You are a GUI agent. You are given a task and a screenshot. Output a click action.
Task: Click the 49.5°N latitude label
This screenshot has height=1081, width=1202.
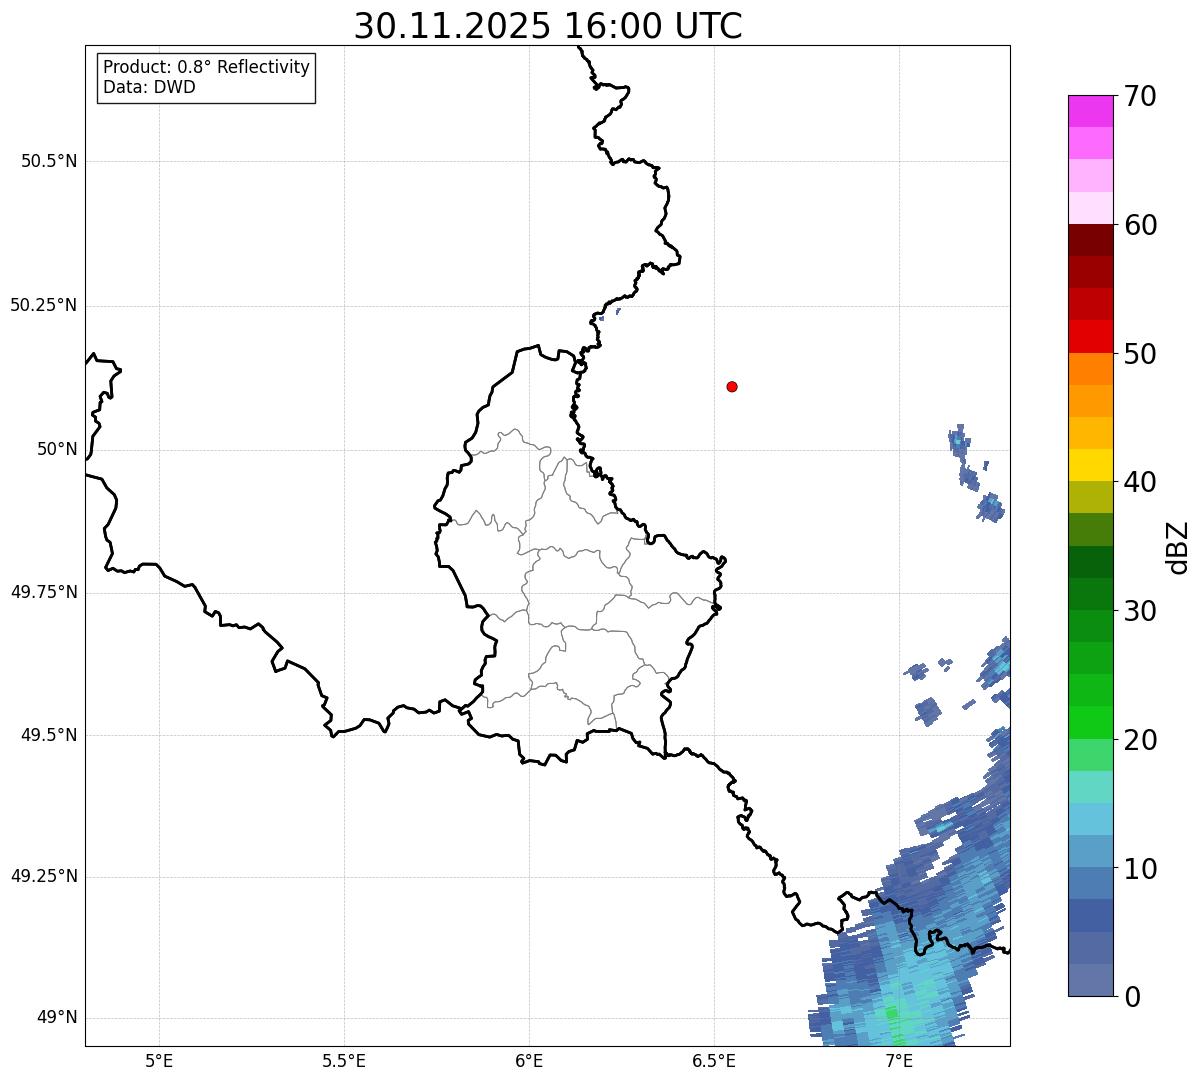[49, 735]
